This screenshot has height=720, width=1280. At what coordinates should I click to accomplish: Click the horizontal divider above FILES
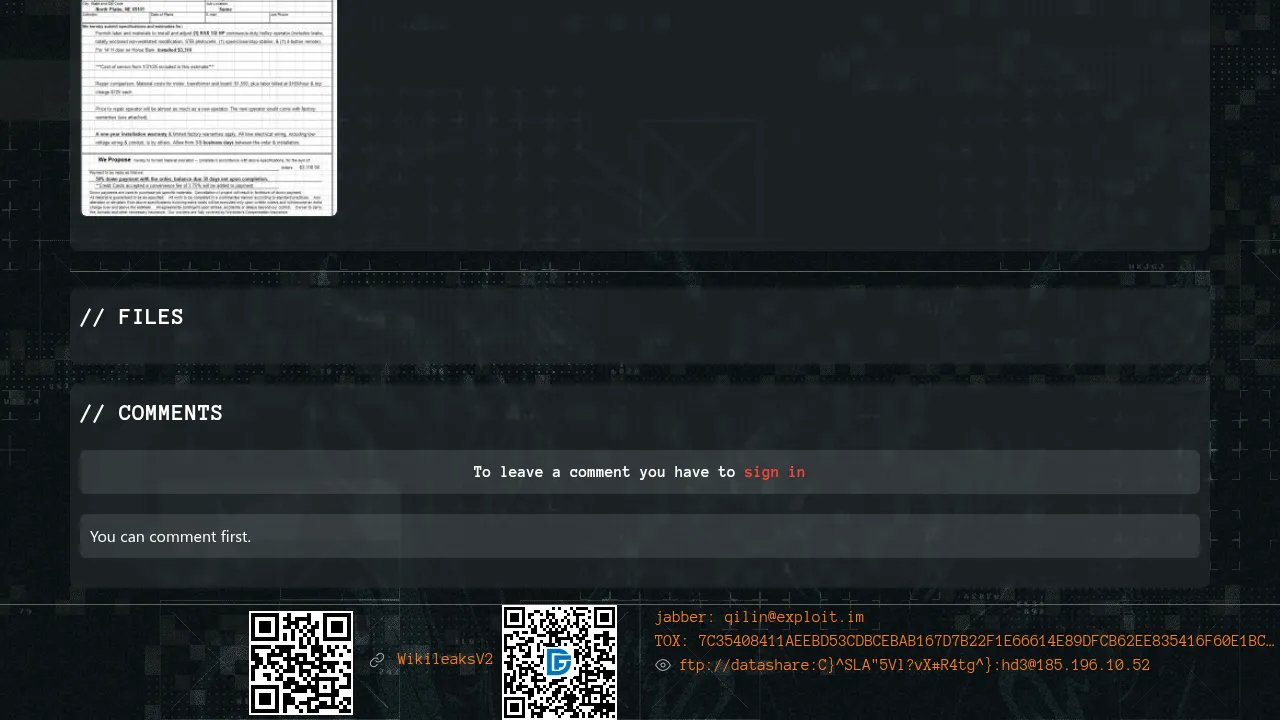click(639, 271)
